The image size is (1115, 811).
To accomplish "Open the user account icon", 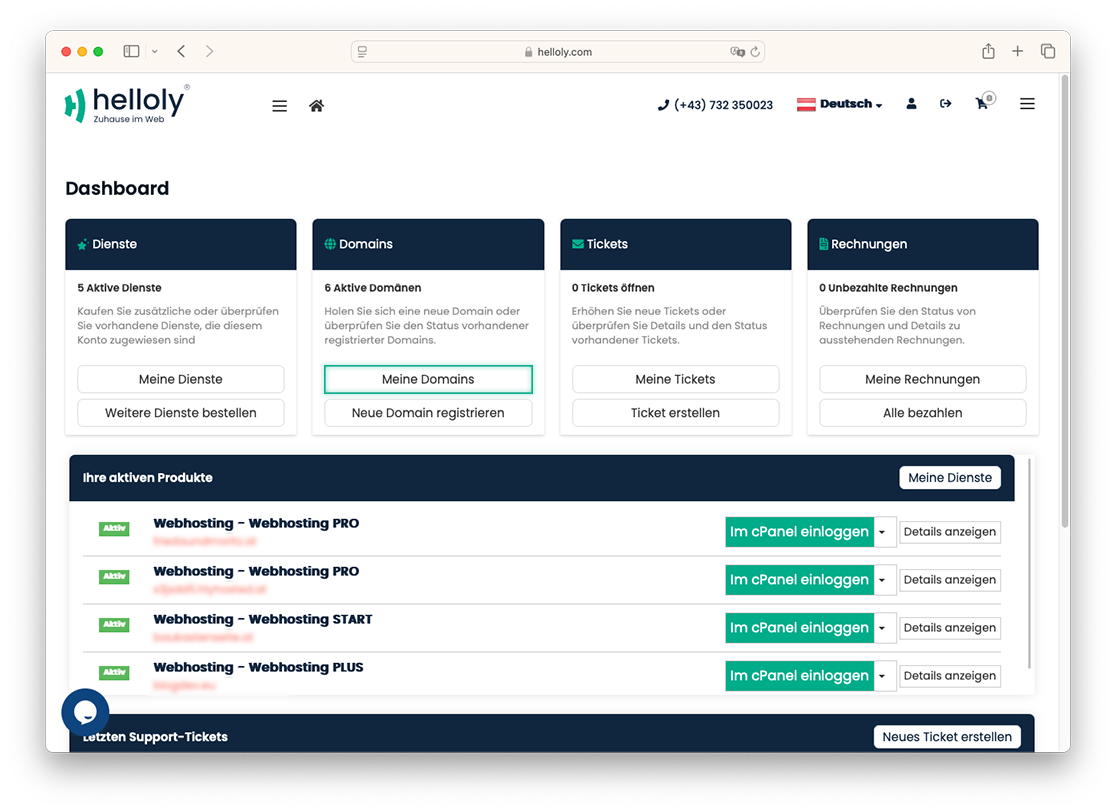I will tap(911, 104).
